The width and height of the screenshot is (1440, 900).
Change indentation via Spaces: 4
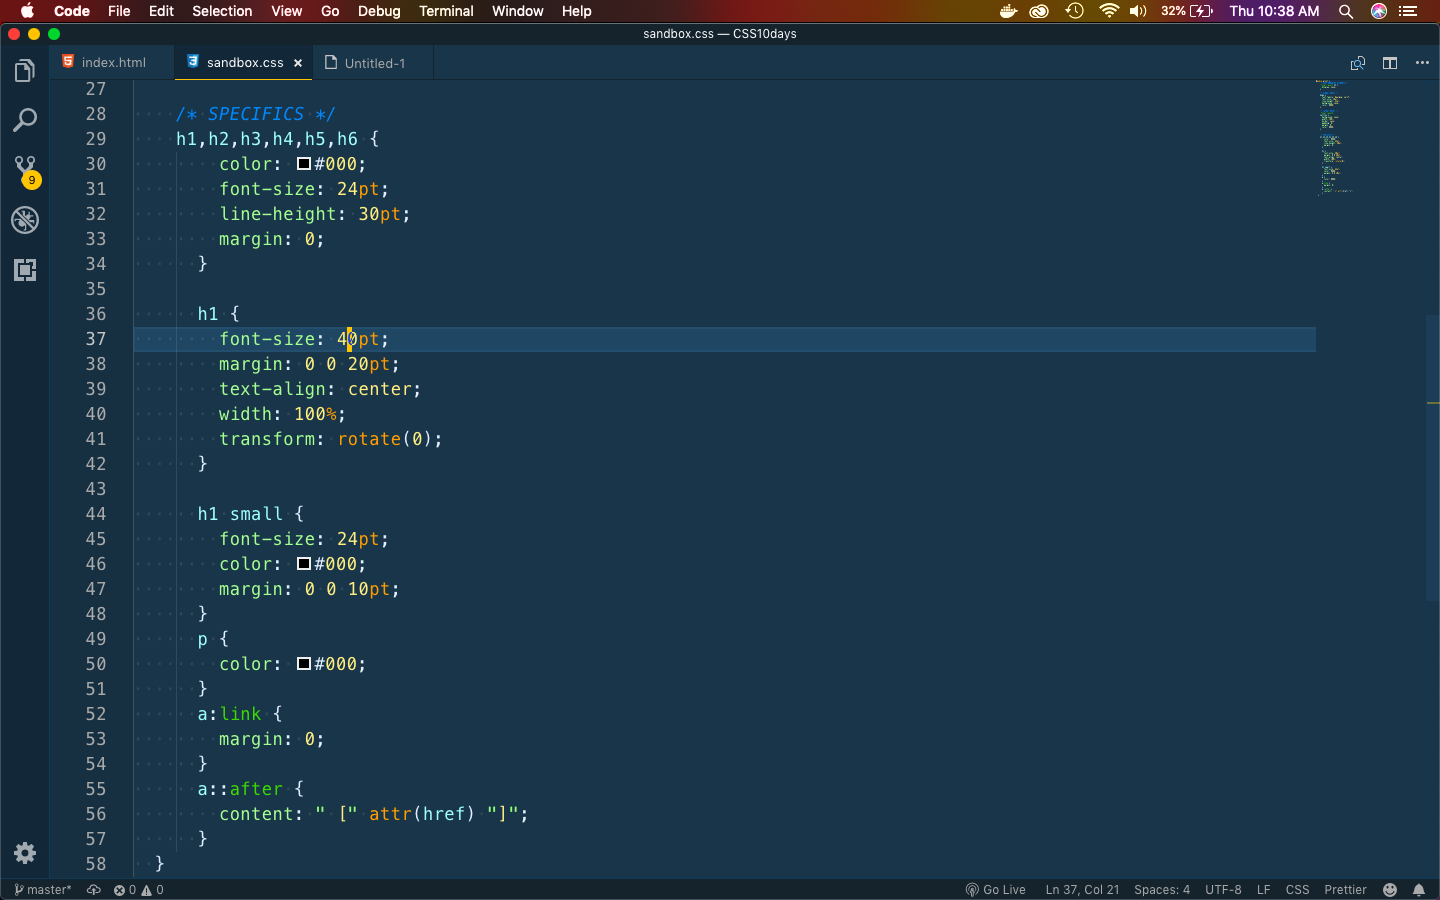[1162, 890]
